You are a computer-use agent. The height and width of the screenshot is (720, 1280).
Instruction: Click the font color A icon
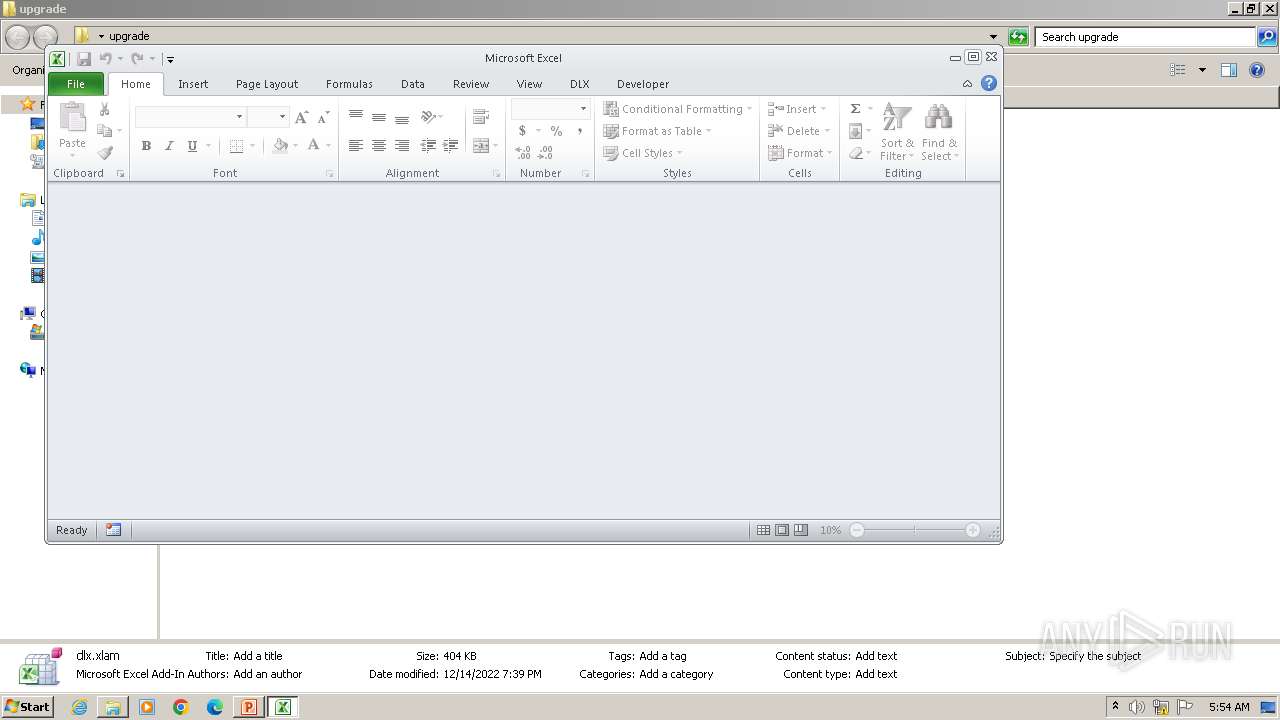coord(313,146)
